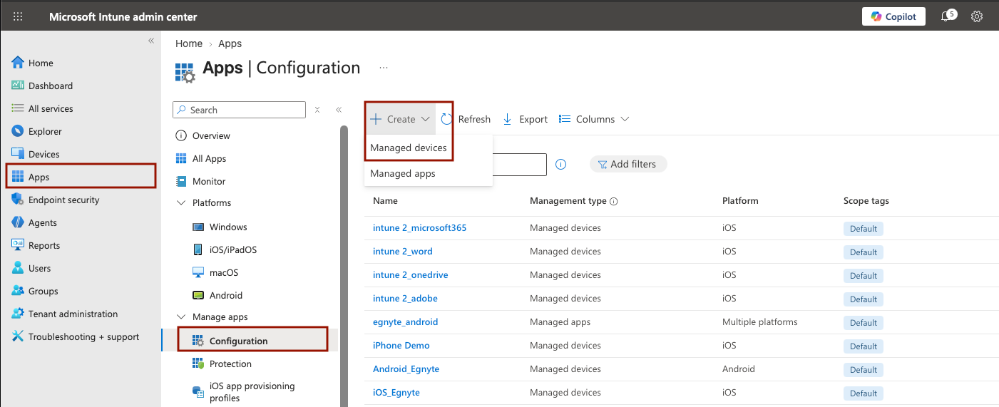Viewport: 999px width, 407px height.
Task: Click Add filters button
Action: coord(628,164)
